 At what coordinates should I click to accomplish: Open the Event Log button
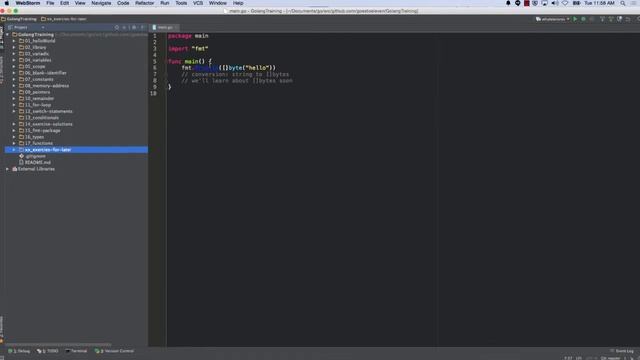622,351
